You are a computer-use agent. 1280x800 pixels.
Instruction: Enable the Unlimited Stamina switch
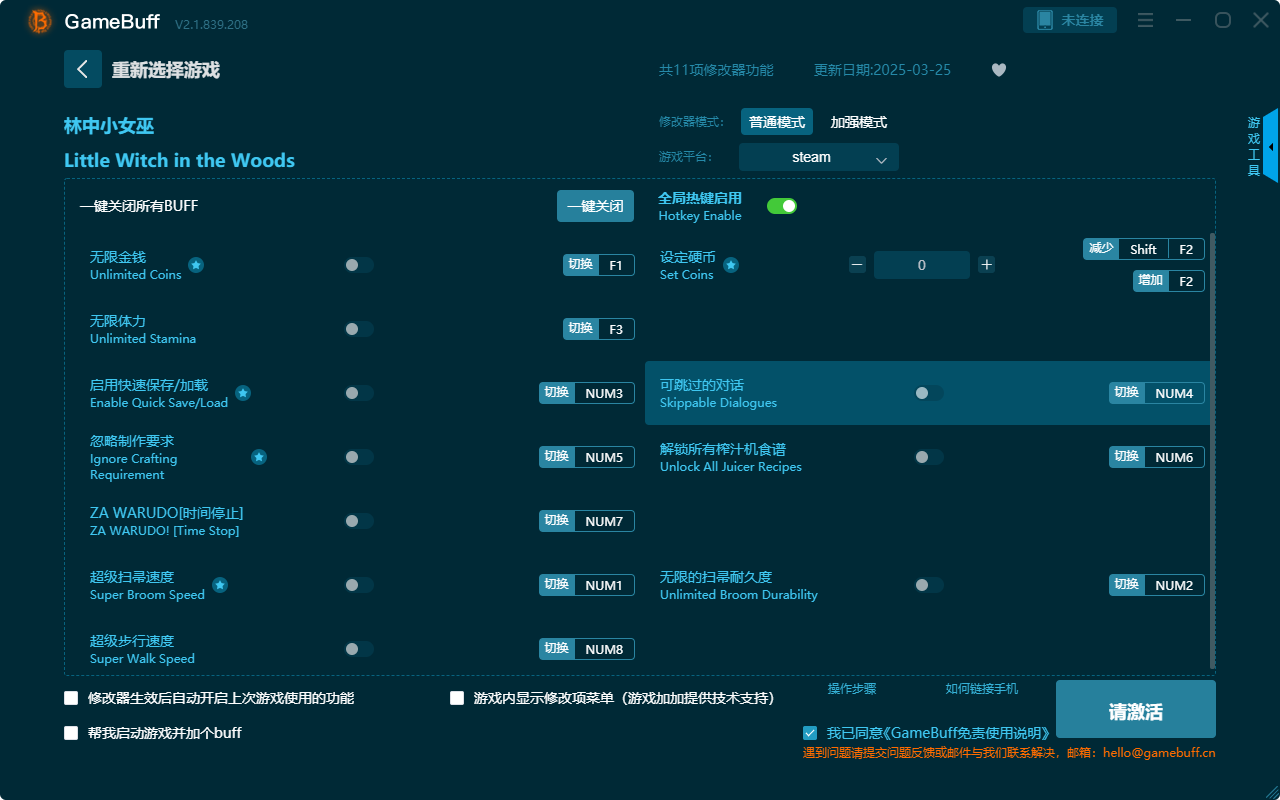click(x=359, y=328)
